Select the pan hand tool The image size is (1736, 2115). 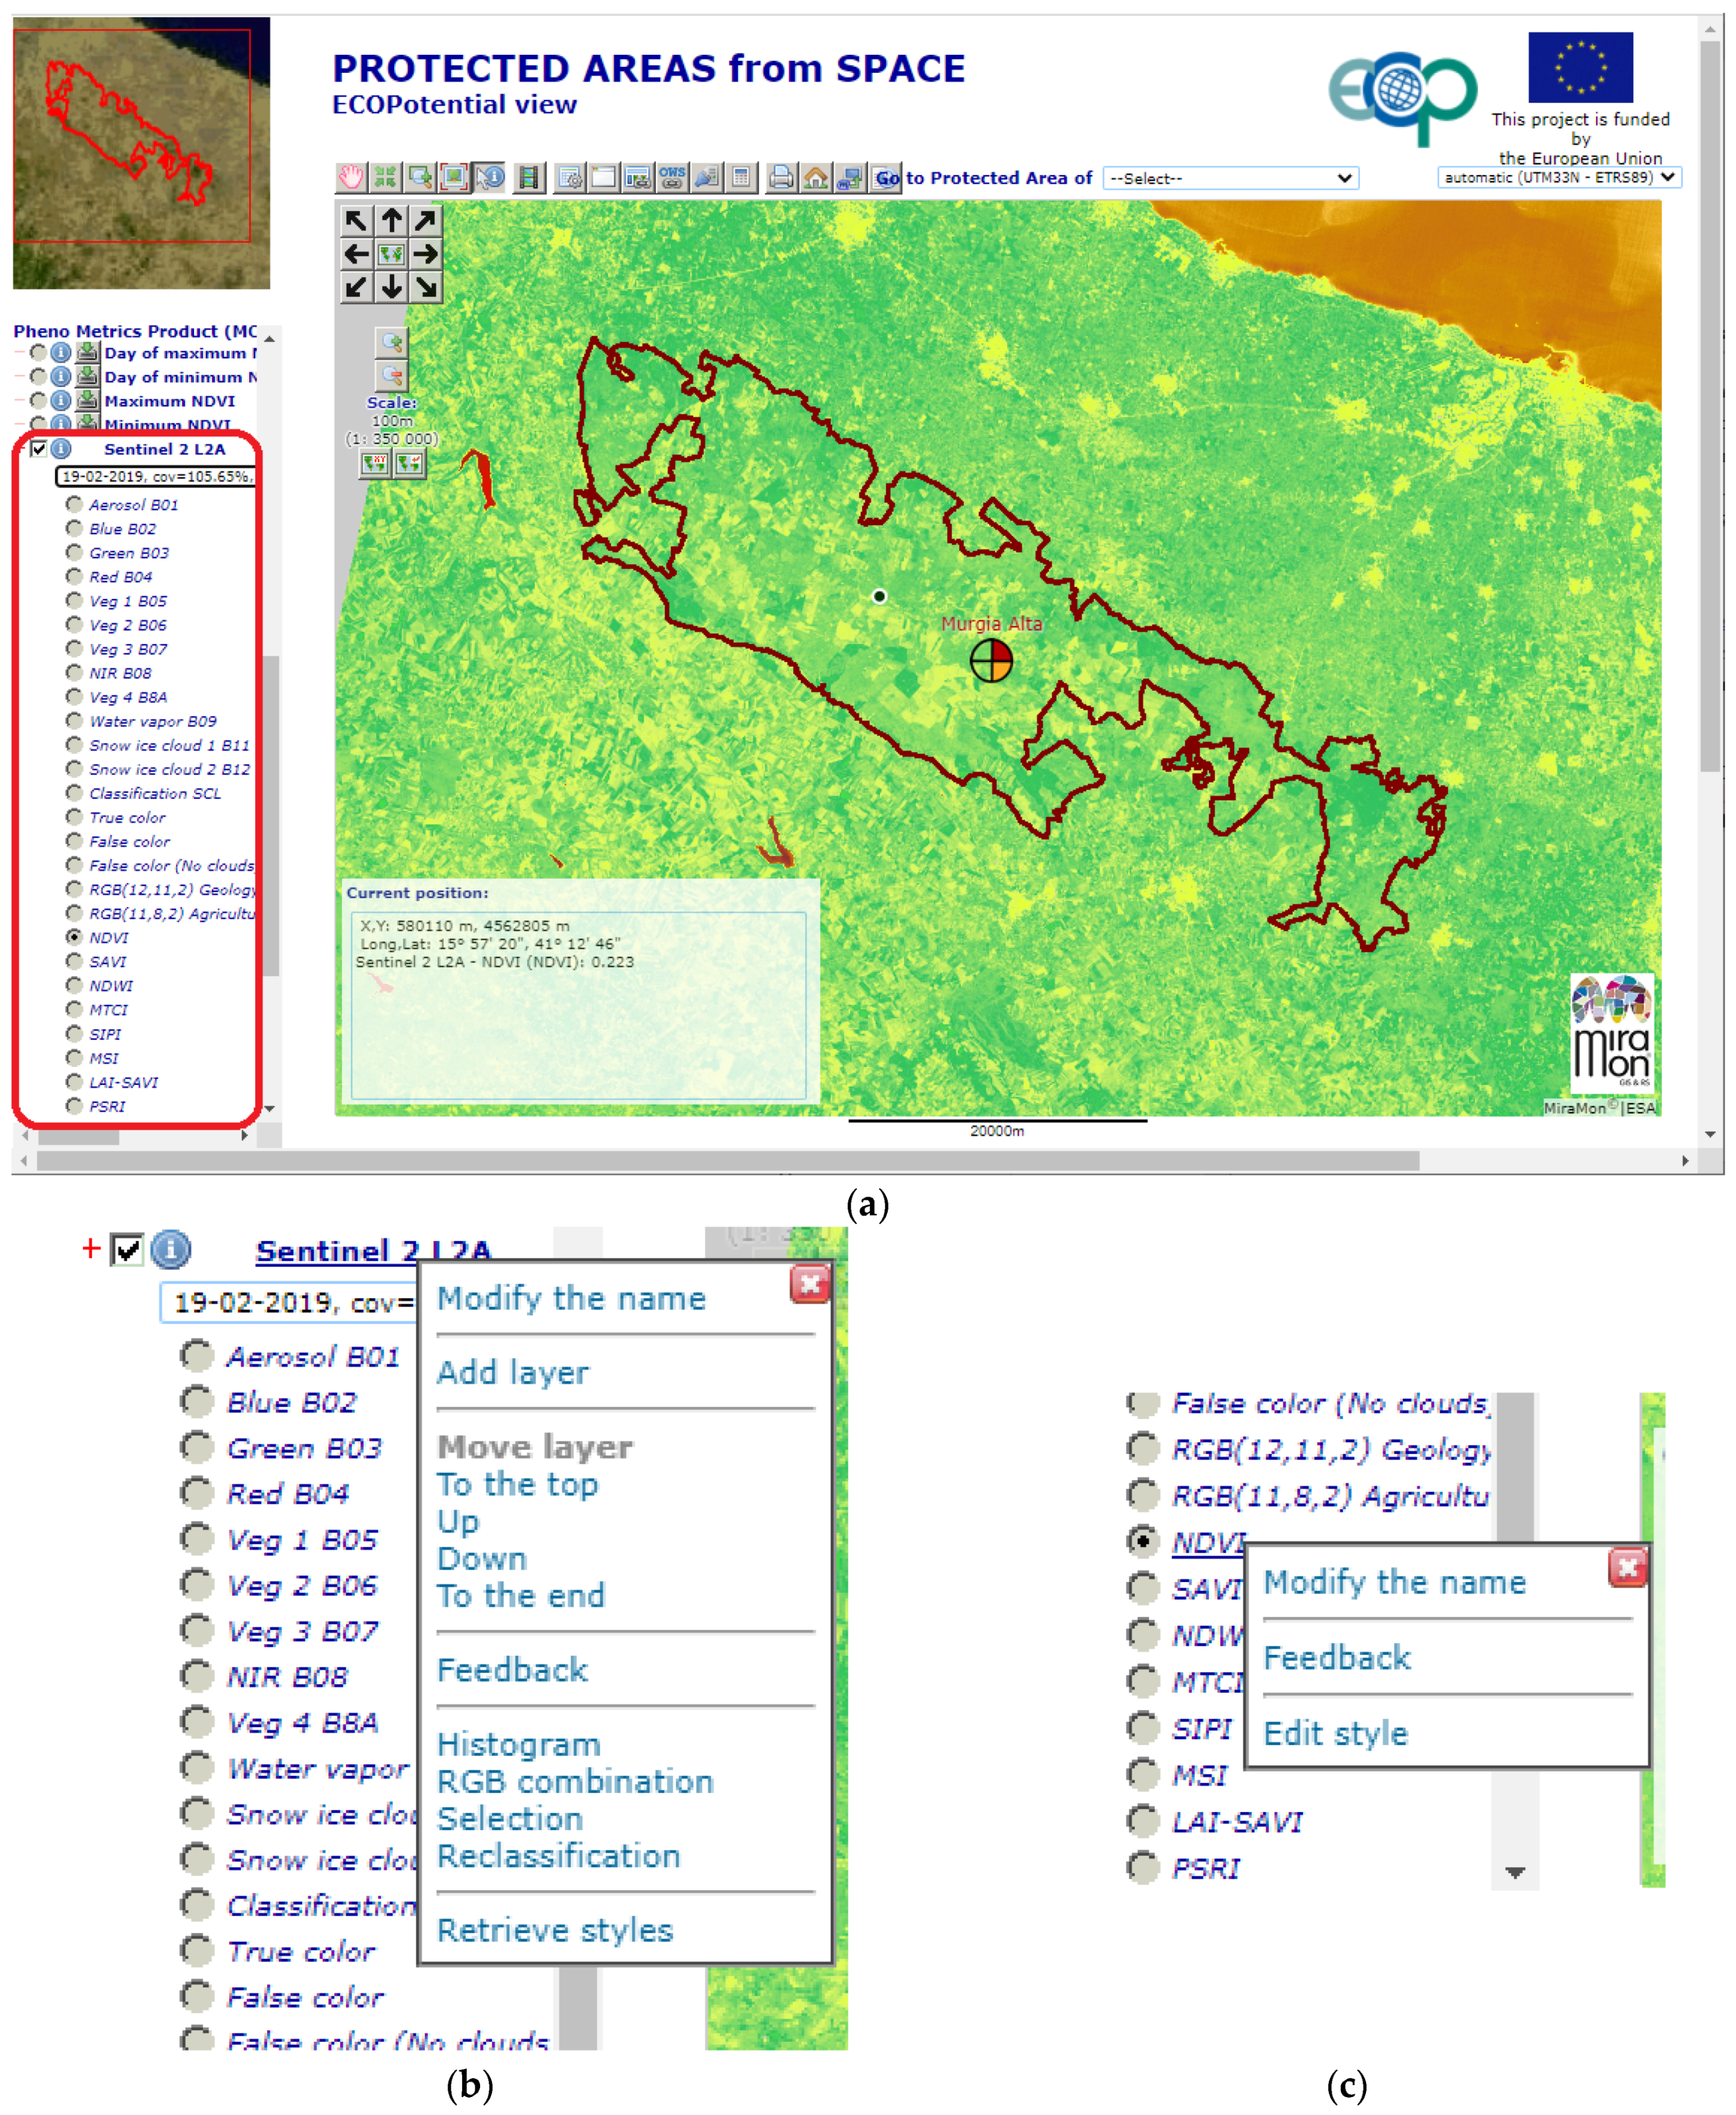(351, 178)
